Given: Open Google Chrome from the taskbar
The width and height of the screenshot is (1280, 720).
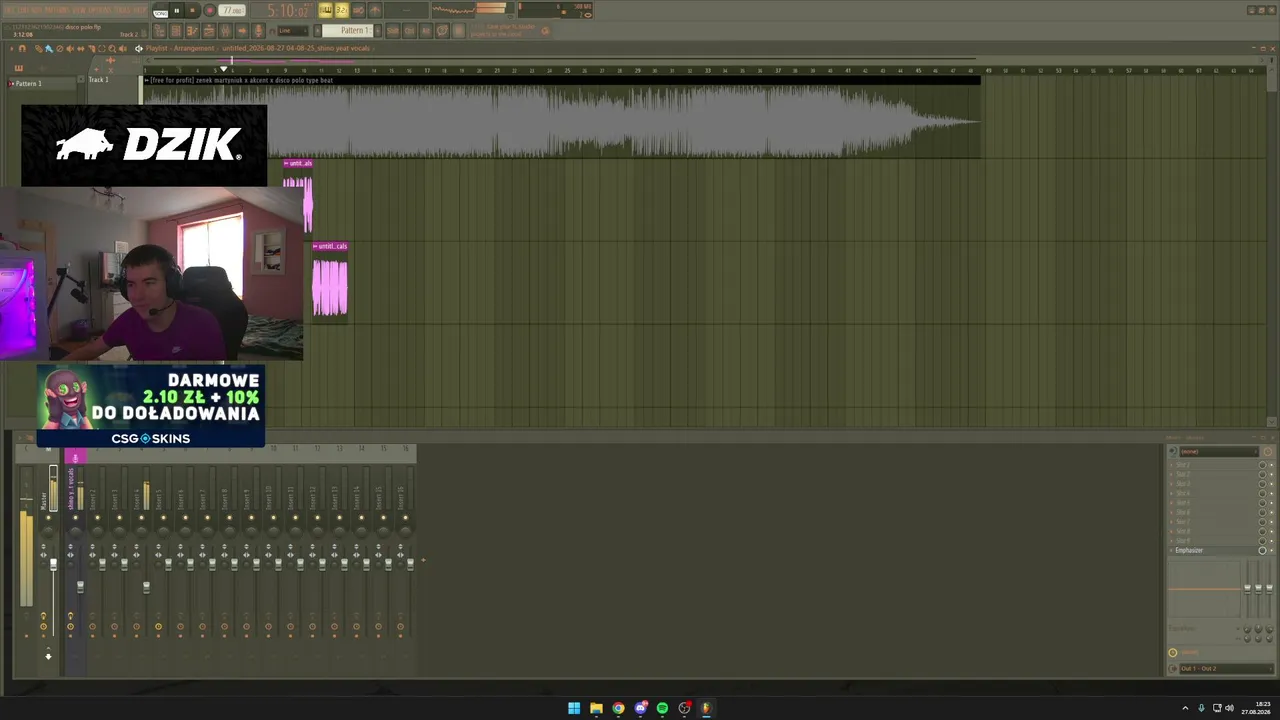Looking at the screenshot, I should (x=618, y=708).
